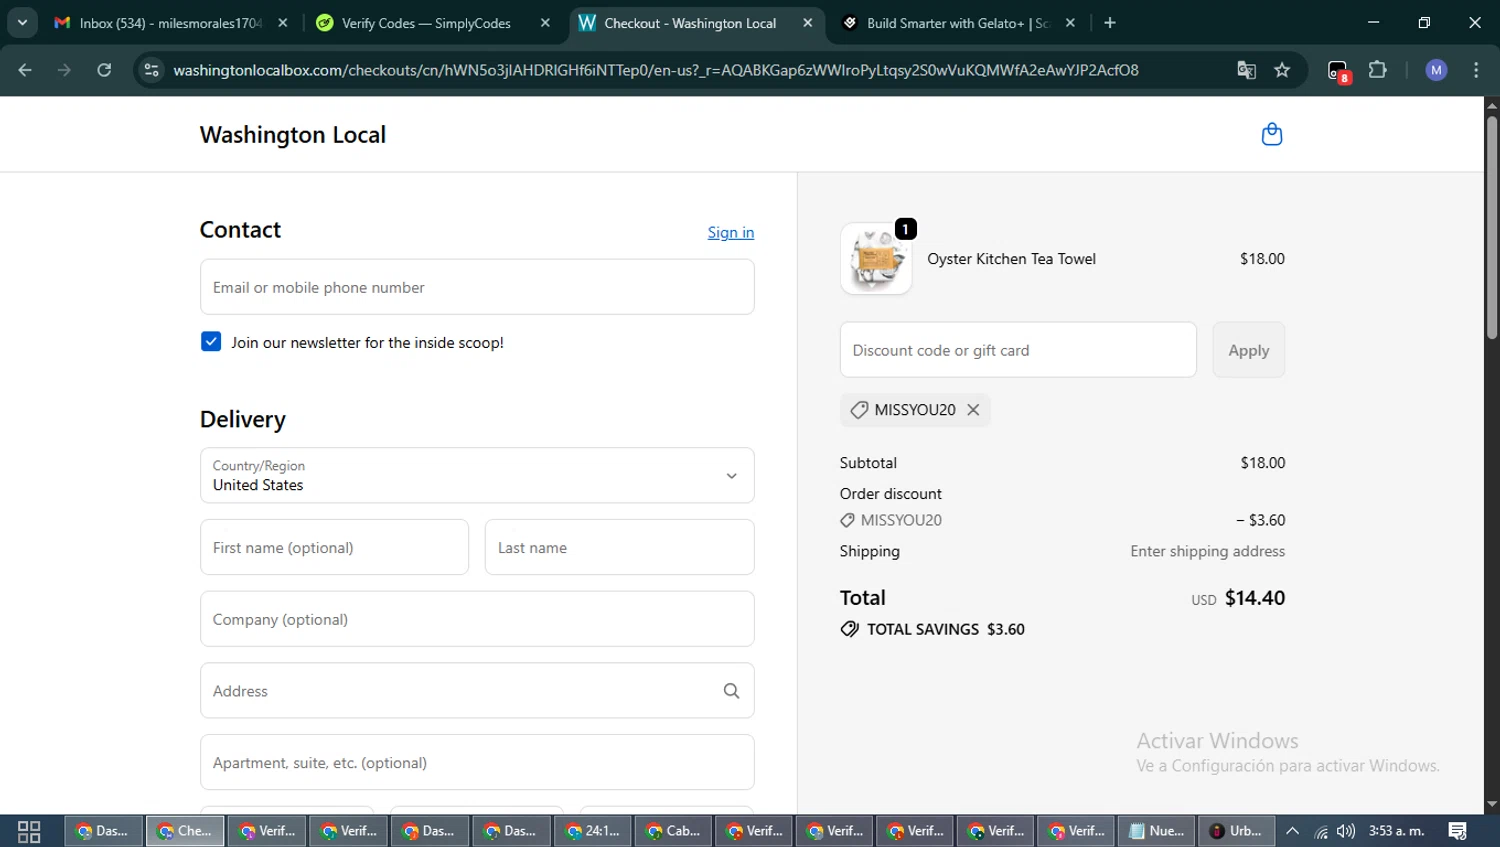This screenshot has width=1500, height=847.
Task: Click the translate page icon
Action: 1246,70
